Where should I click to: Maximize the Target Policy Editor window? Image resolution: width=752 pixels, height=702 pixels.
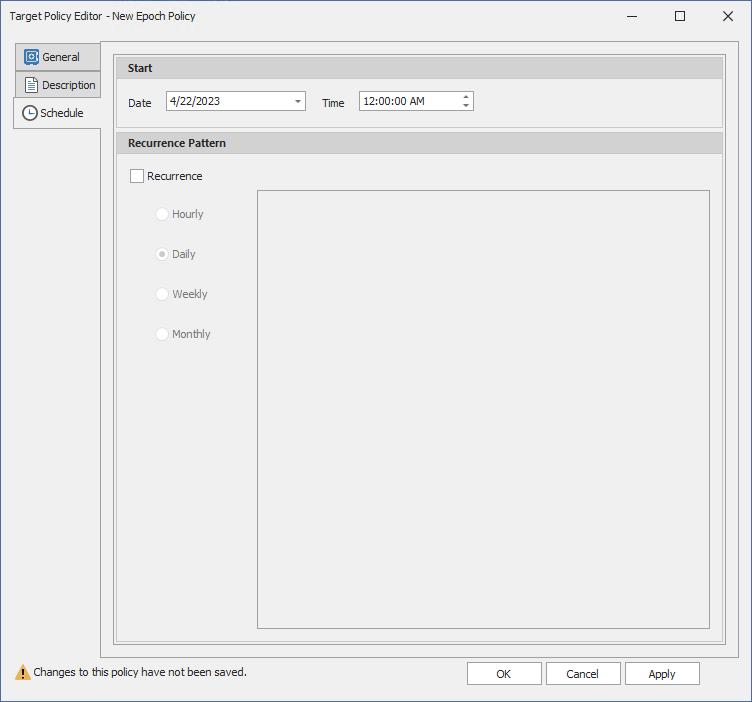click(x=680, y=16)
